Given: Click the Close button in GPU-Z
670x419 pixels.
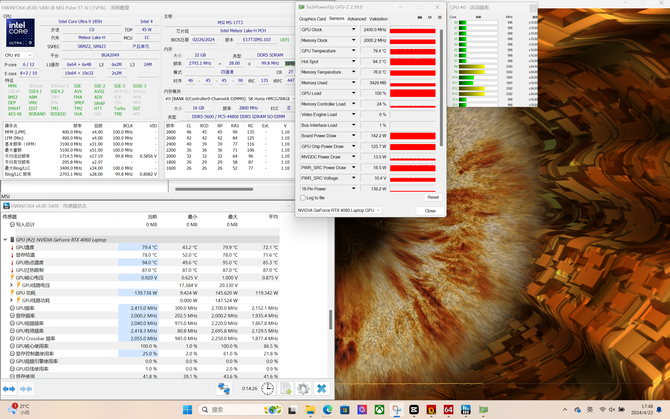Looking at the screenshot, I should 430,211.
